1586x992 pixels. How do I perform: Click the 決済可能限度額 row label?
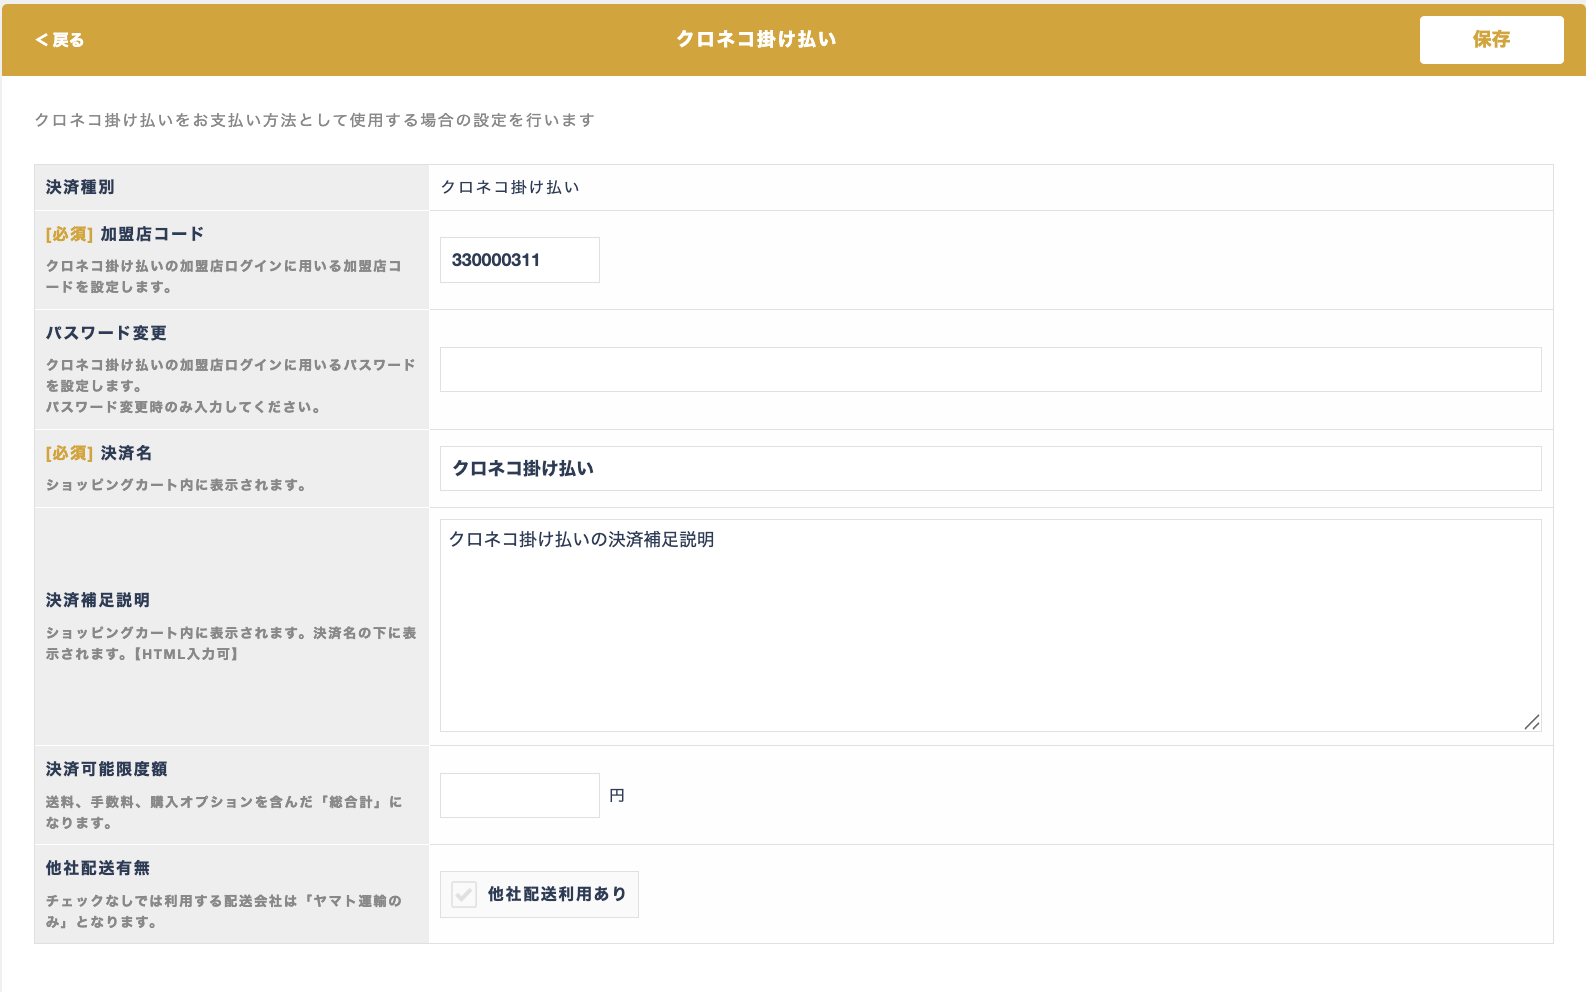tap(106, 769)
